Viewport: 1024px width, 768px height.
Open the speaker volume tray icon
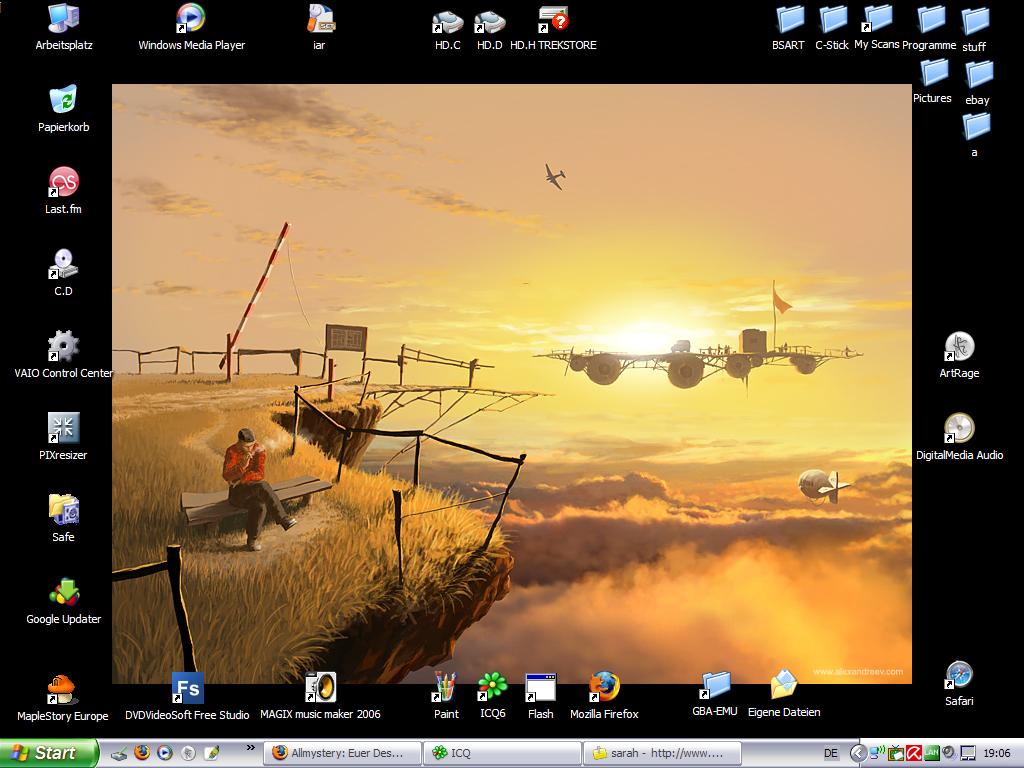click(948, 753)
